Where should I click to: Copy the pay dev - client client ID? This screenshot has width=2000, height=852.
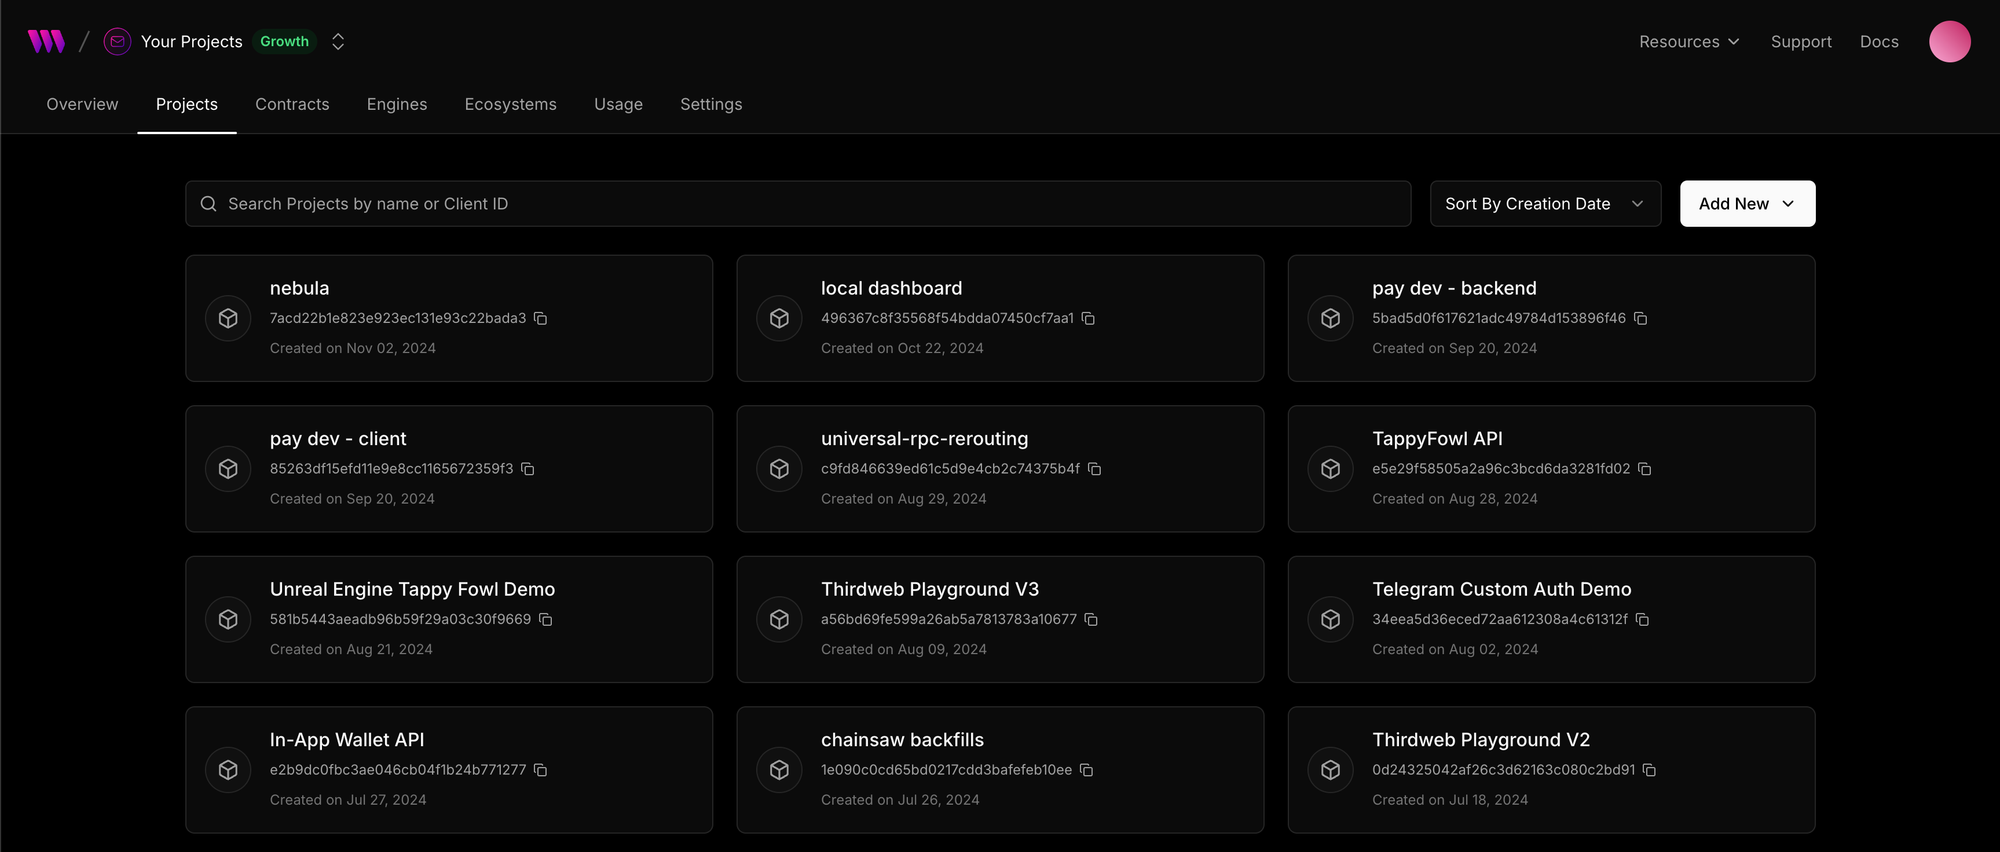(527, 469)
